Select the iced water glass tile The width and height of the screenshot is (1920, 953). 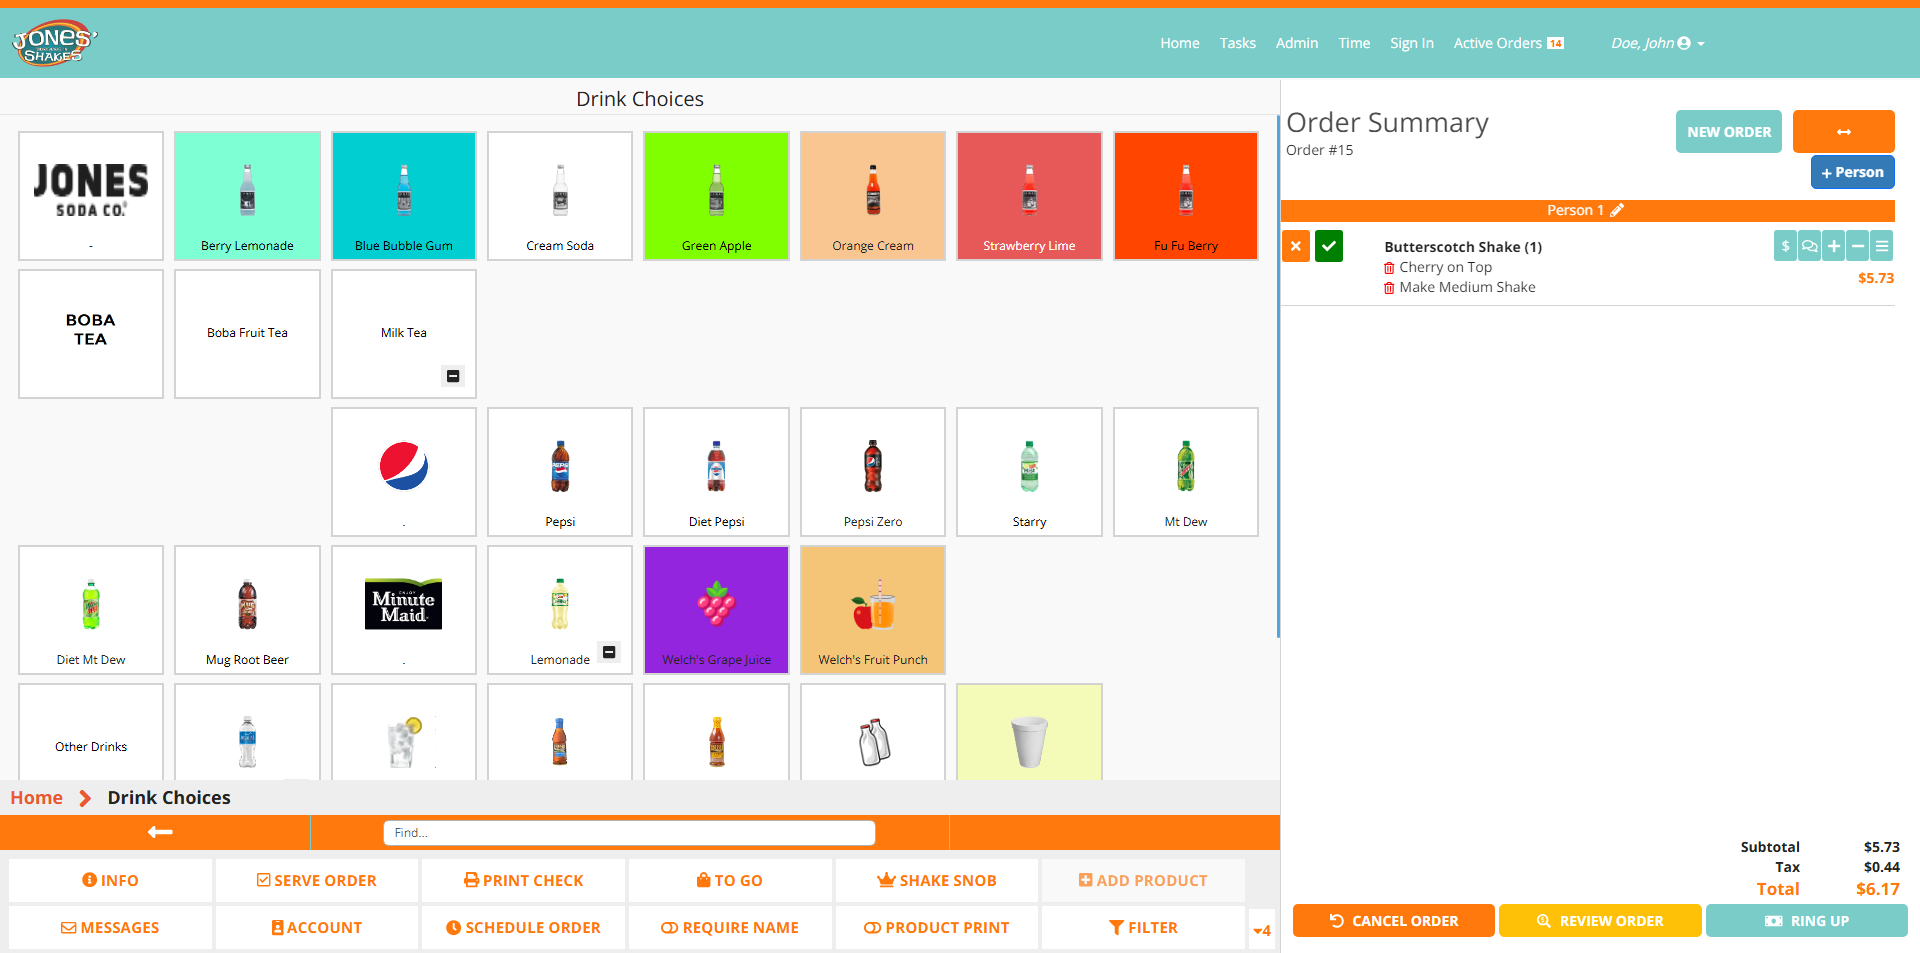404,732
